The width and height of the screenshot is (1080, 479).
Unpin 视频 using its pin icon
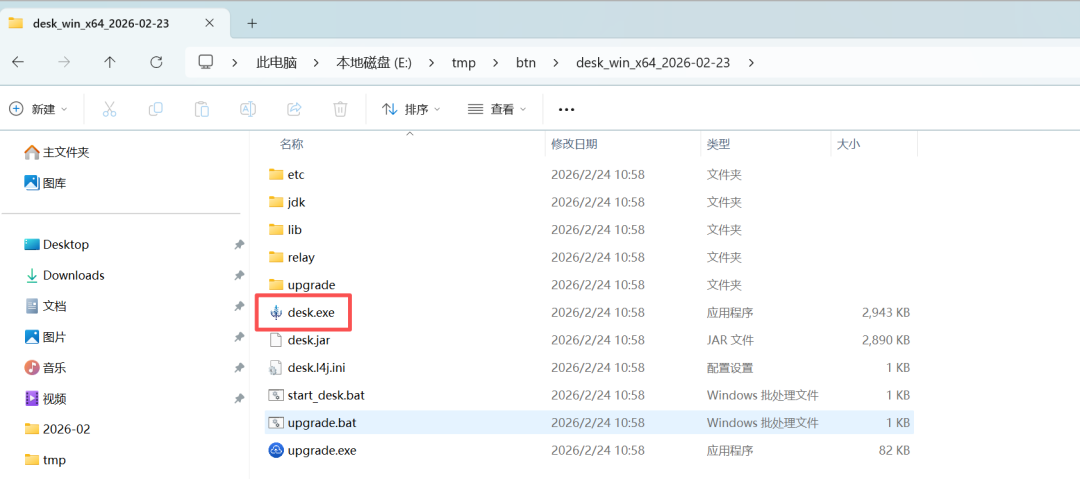(x=239, y=398)
